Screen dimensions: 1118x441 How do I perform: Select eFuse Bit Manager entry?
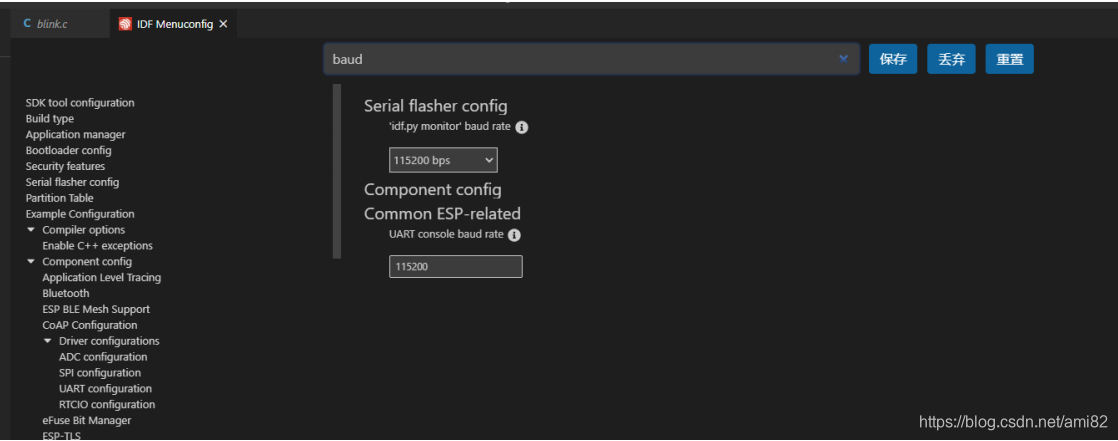coord(87,420)
